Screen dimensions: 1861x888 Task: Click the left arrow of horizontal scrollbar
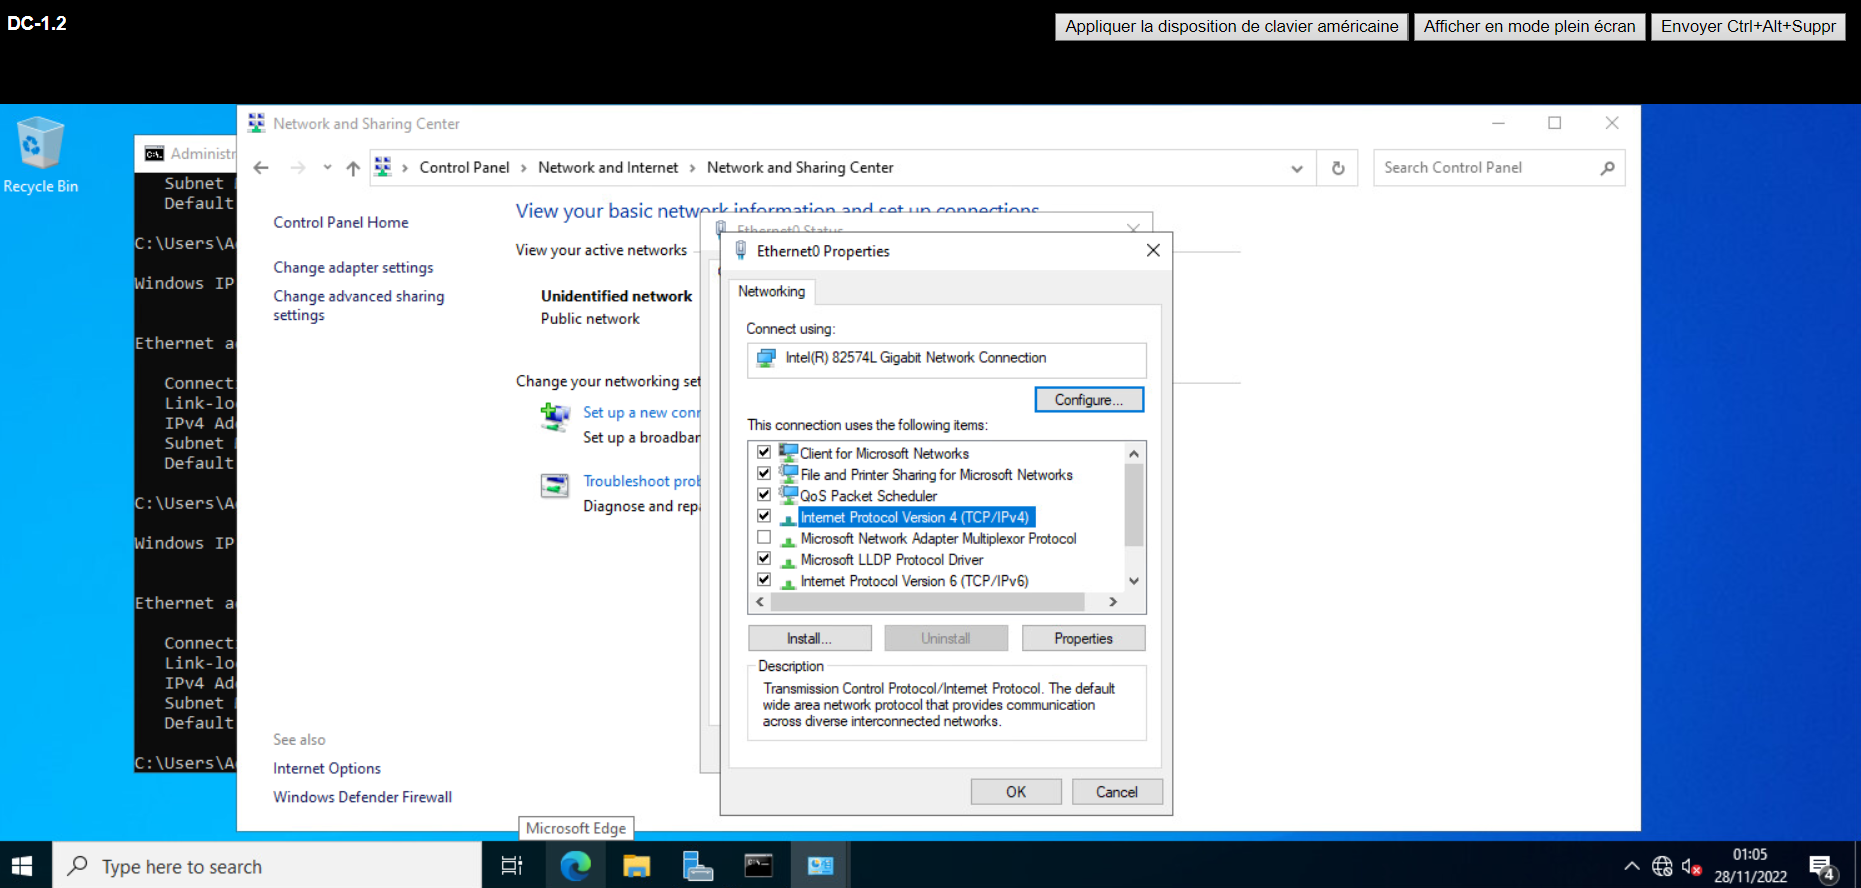[x=760, y=602]
